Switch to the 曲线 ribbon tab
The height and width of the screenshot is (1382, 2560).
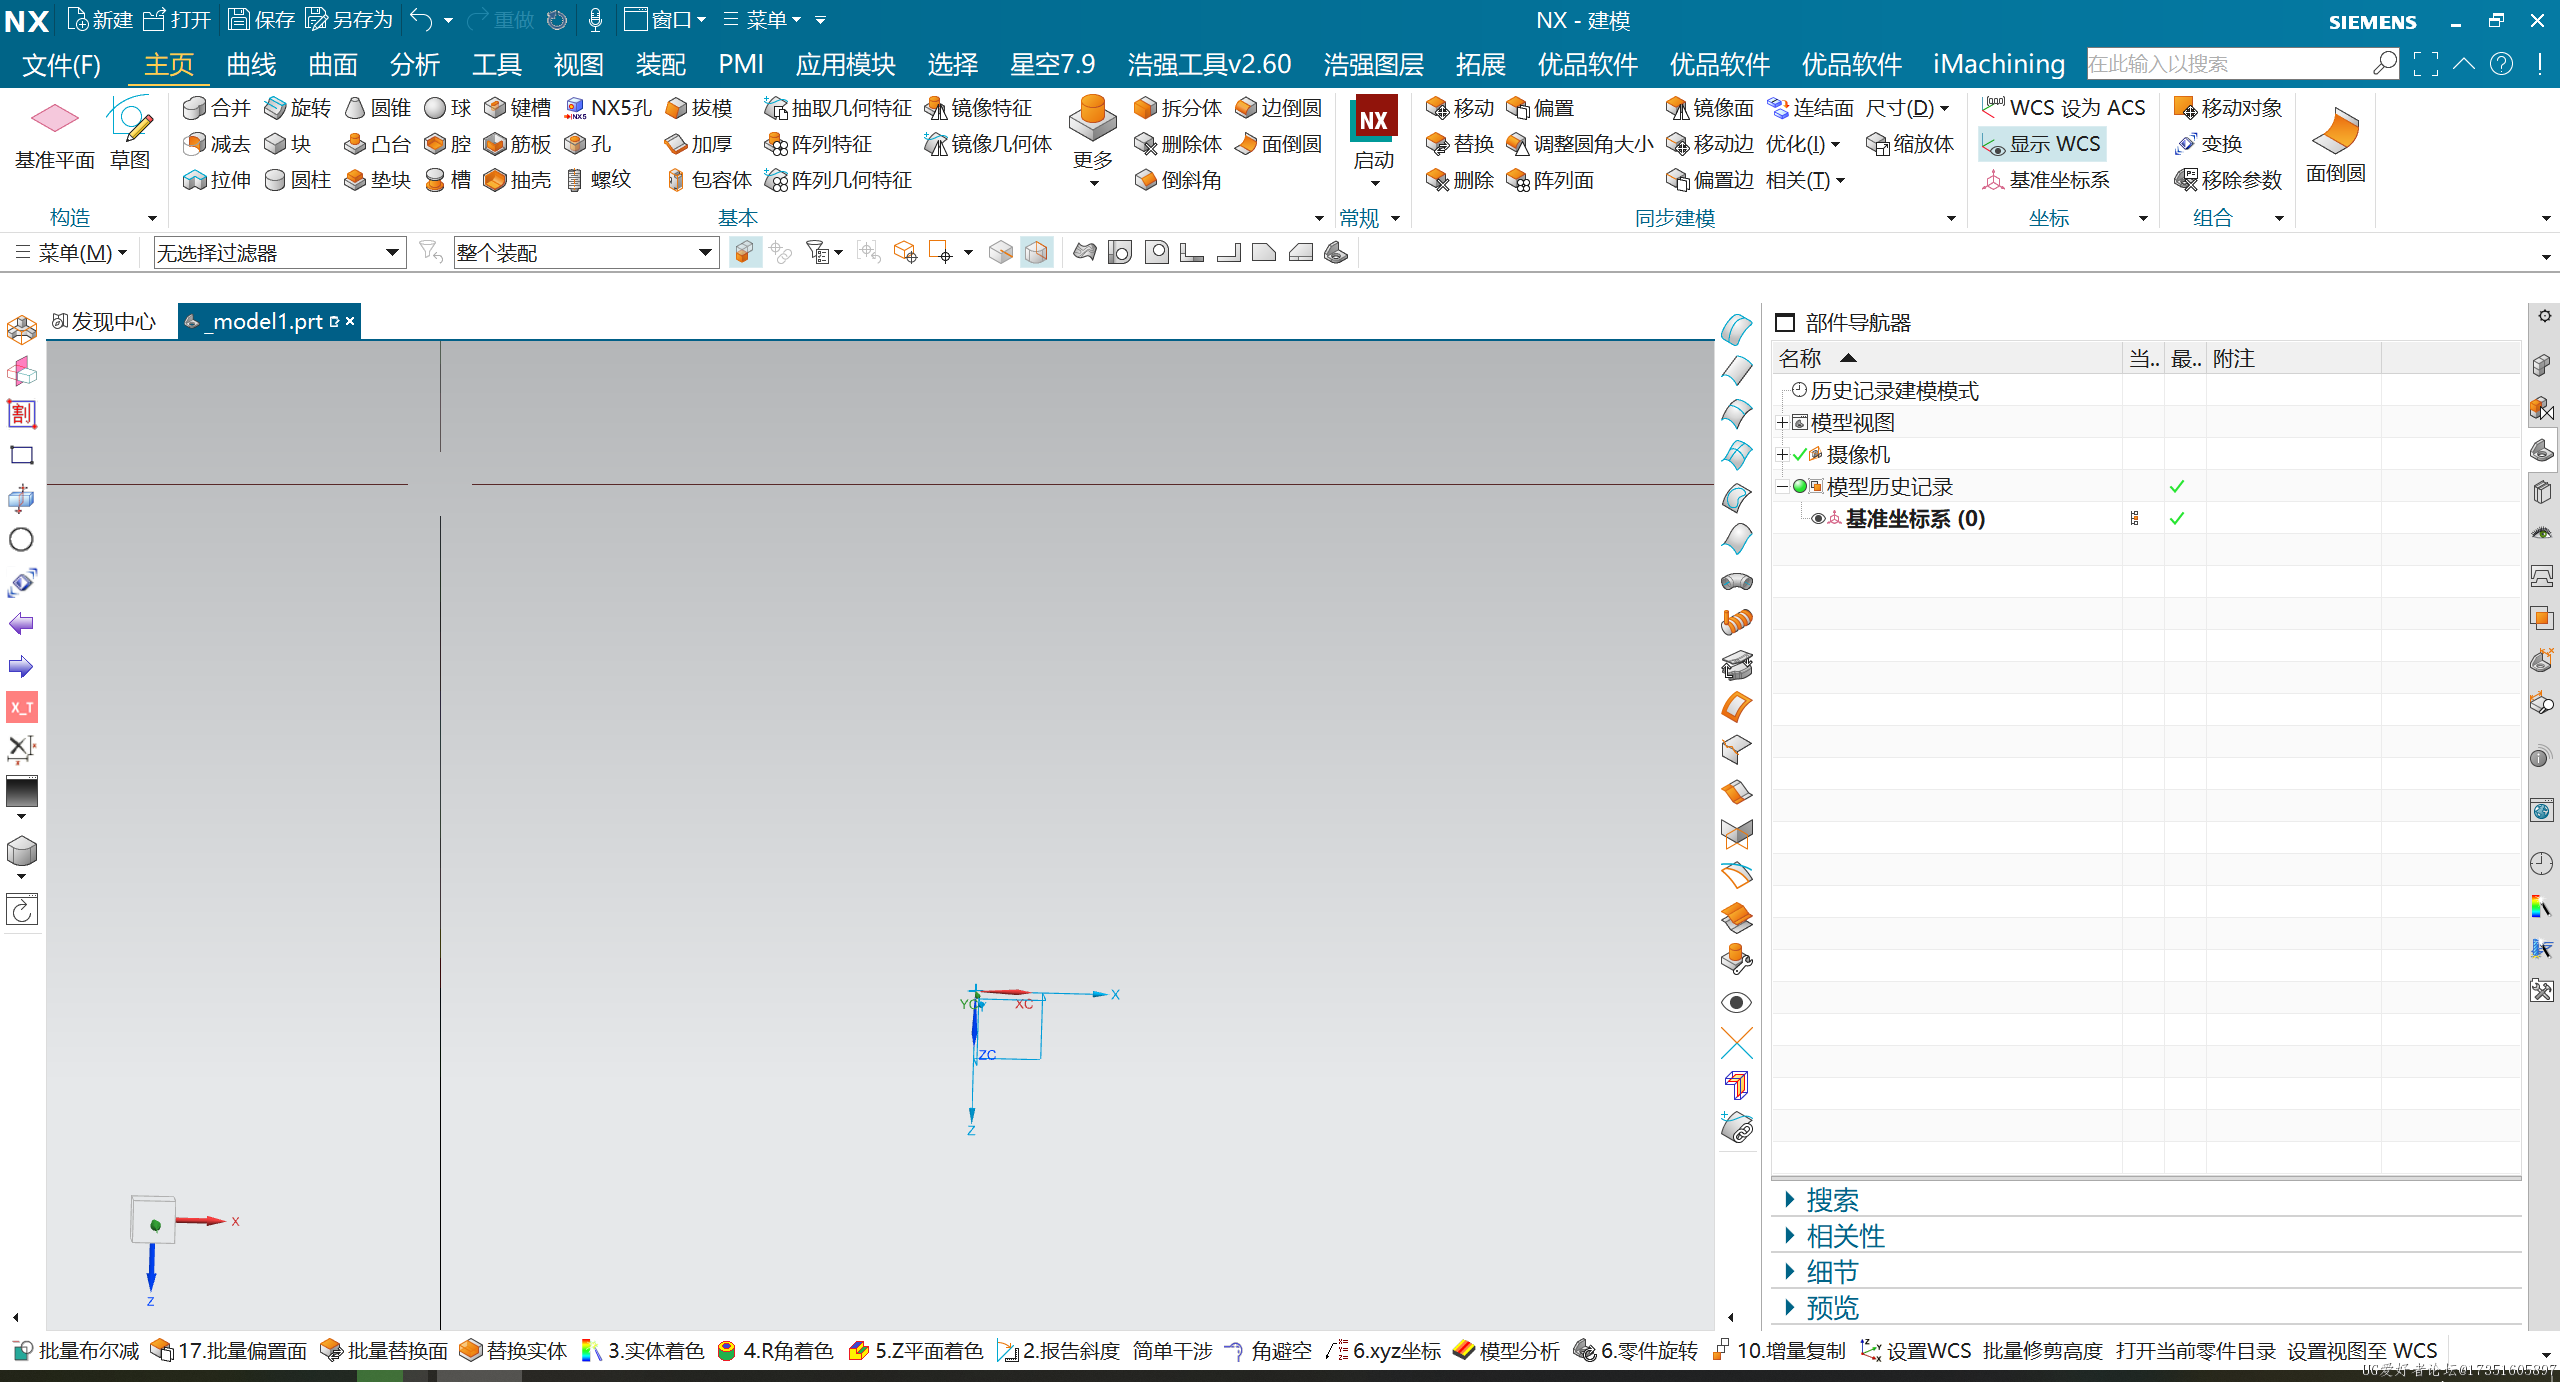(x=251, y=64)
